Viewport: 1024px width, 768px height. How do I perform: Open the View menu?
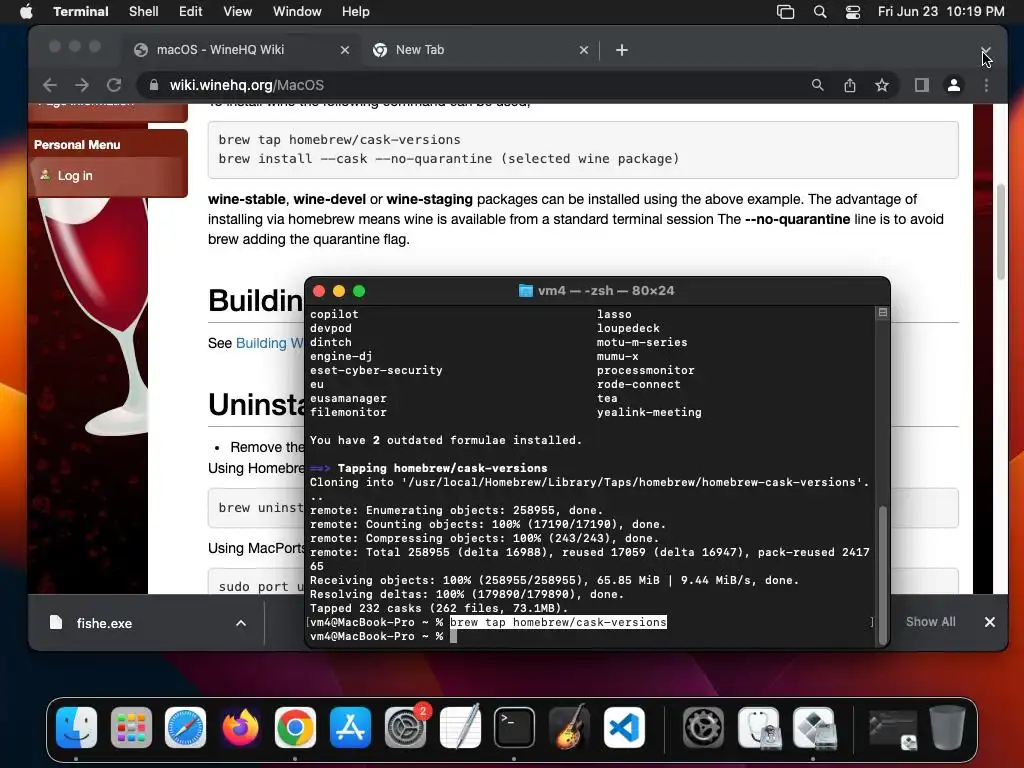[237, 12]
